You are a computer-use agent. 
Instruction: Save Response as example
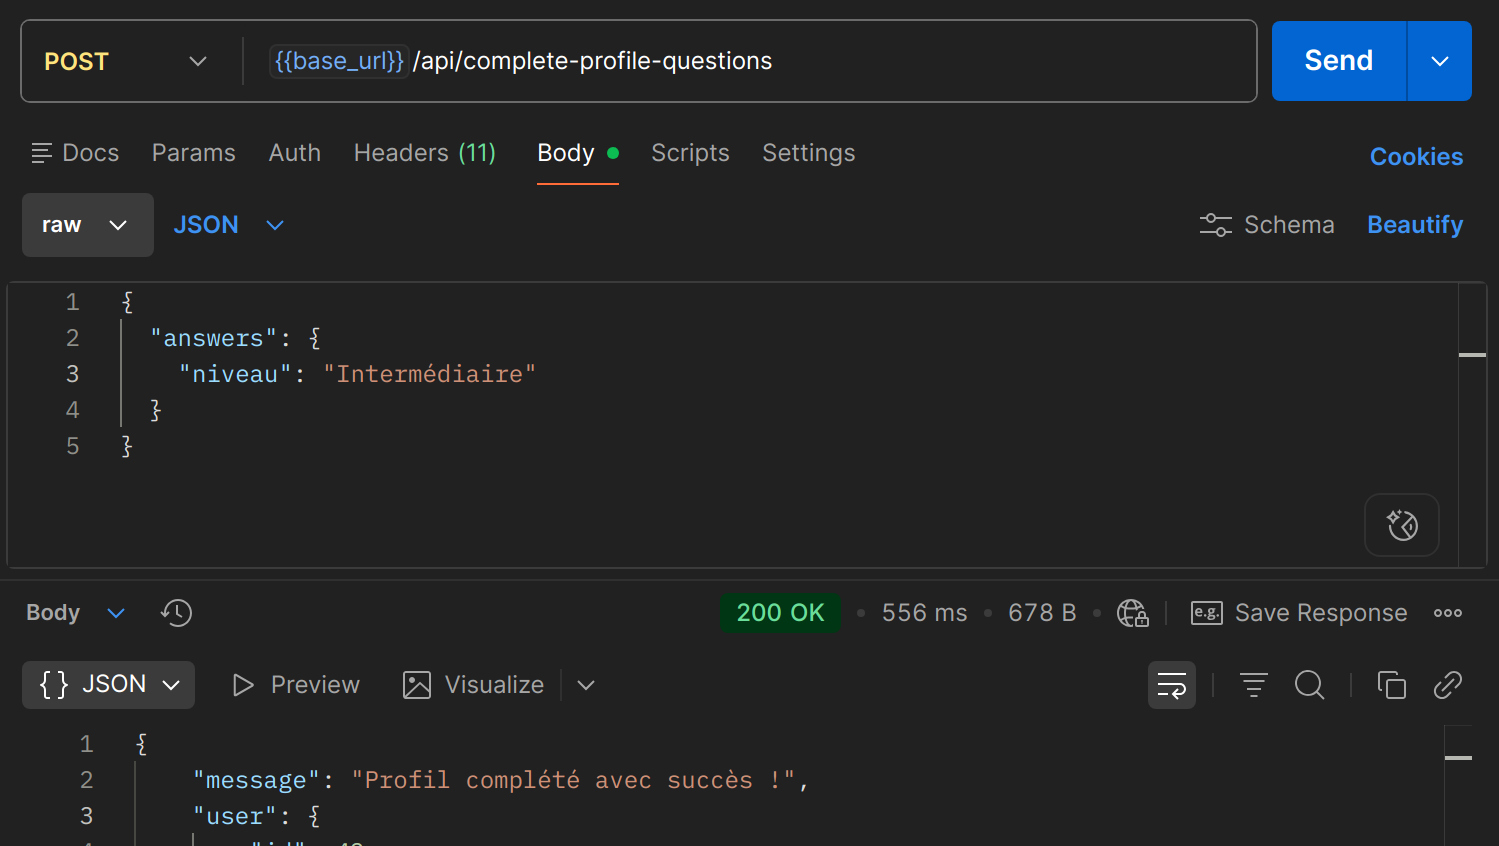[x=1299, y=613]
